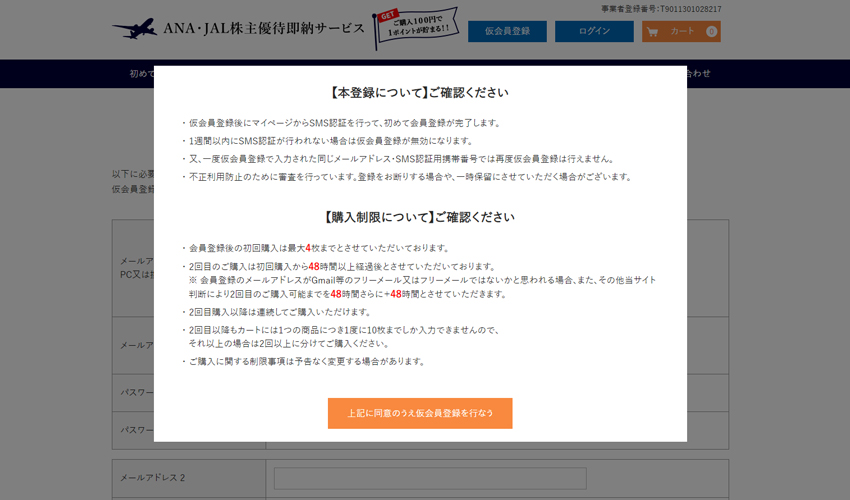Click the 不正利用防止 screening notice line
Screen dimensions: 850x500
coord(410,177)
